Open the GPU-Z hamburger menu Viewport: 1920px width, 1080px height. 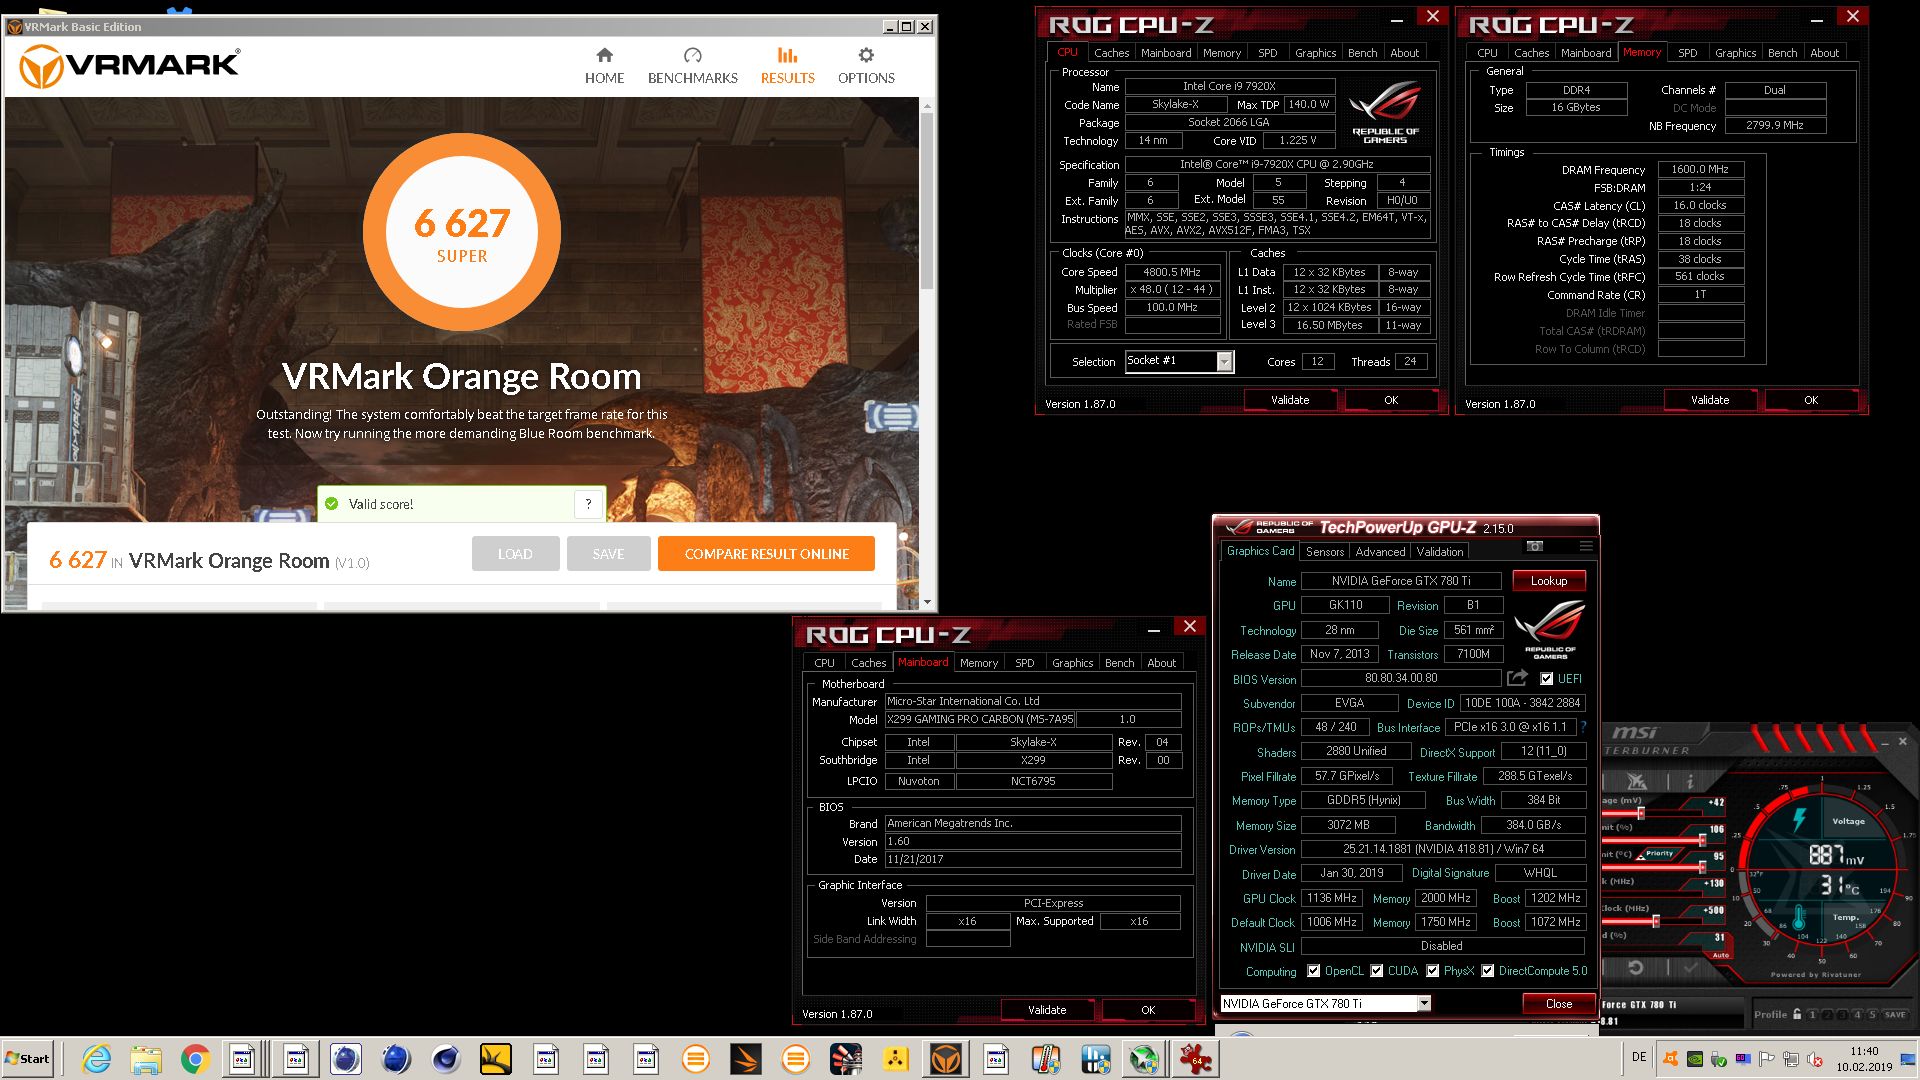coord(1586,546)
